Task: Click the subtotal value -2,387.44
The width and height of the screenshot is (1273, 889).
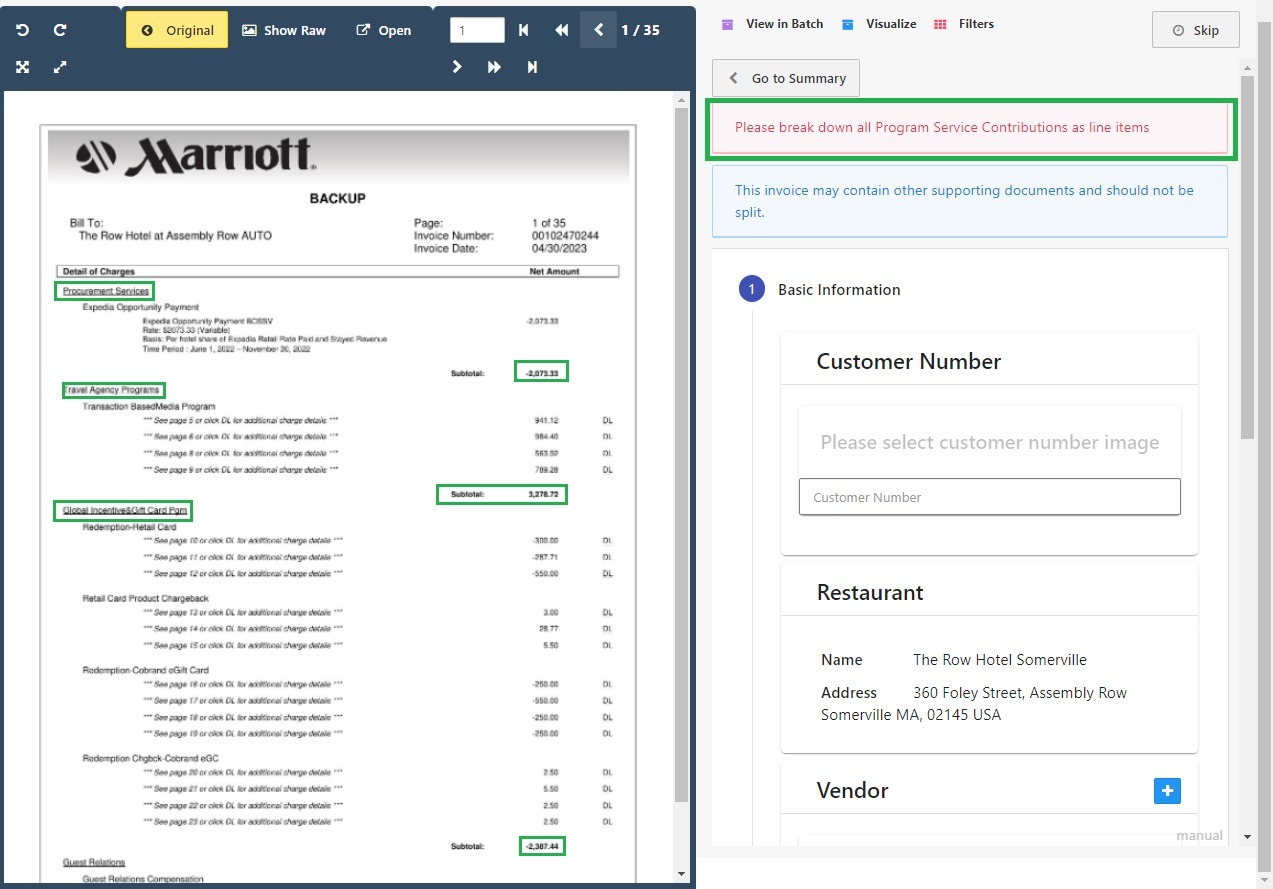Action: [541, 846]
